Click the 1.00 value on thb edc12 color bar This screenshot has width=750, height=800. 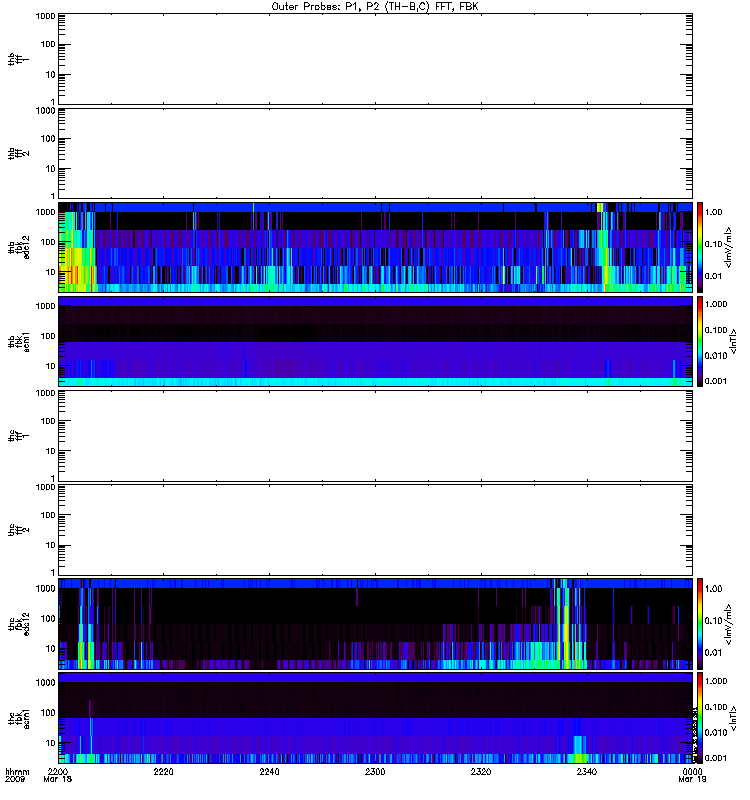714,212
